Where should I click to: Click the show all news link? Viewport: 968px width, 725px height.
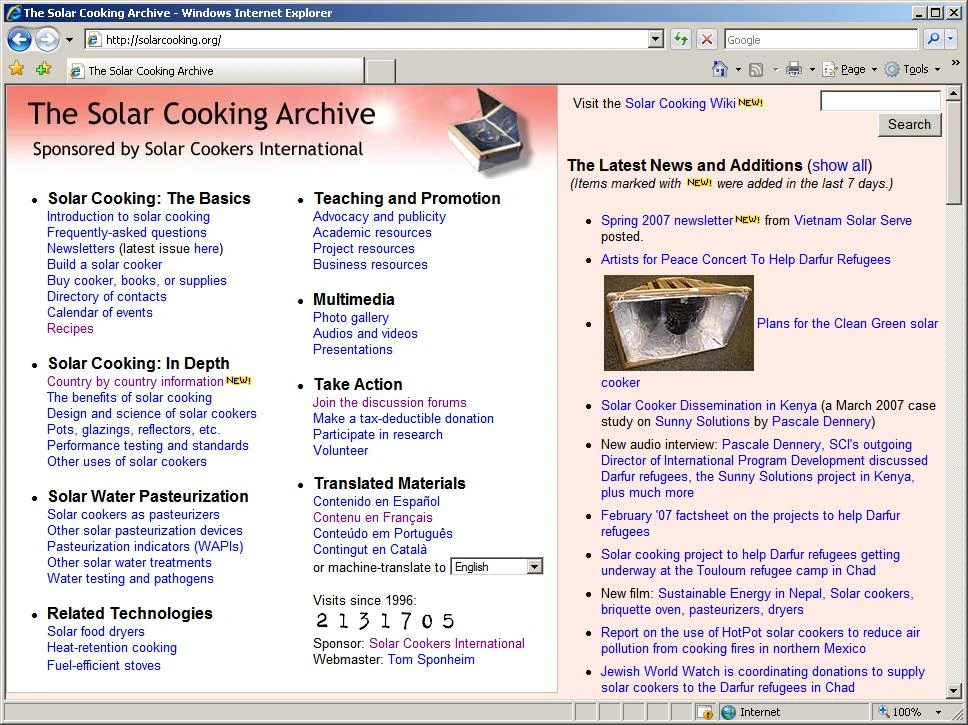point(839,166)
